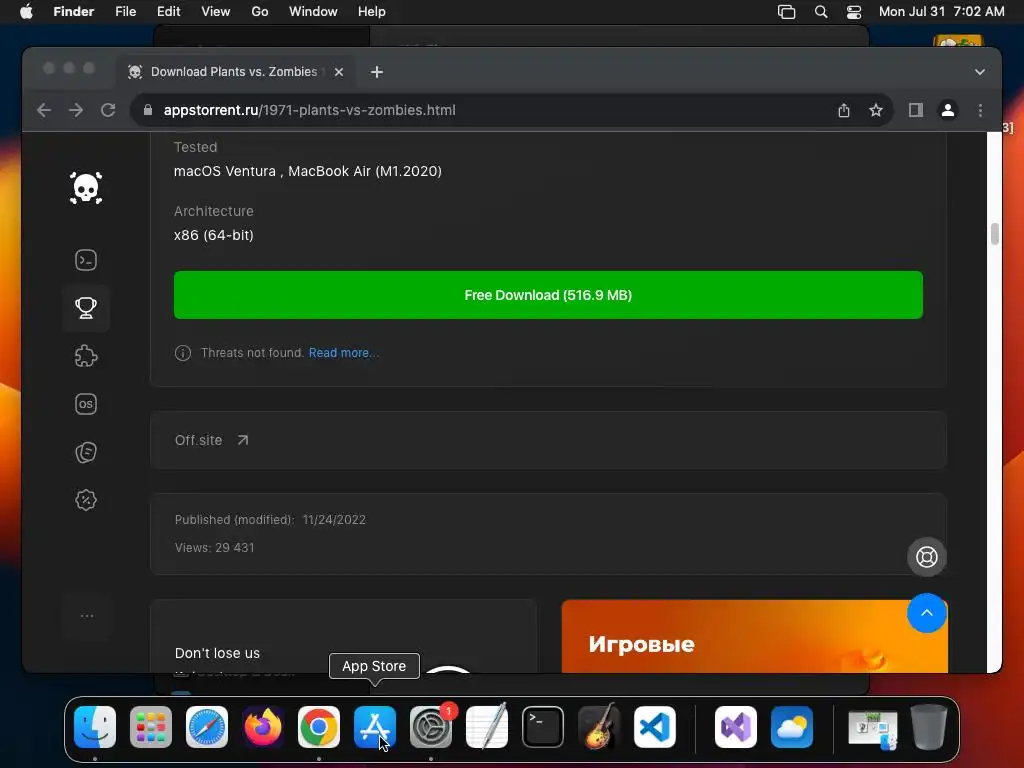
Task: Open Google Chrome from the Dock
Action: click(x=319, y=727)
